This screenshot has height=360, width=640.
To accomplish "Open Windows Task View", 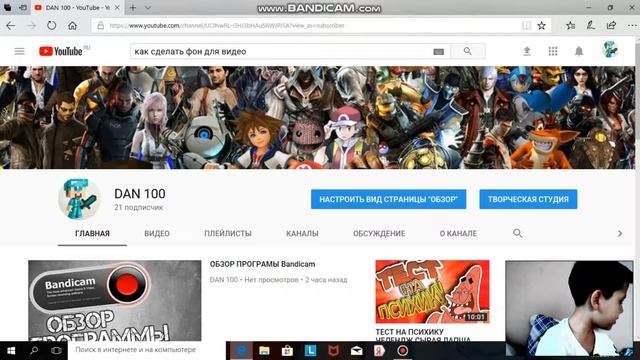I will pos(56,351).
